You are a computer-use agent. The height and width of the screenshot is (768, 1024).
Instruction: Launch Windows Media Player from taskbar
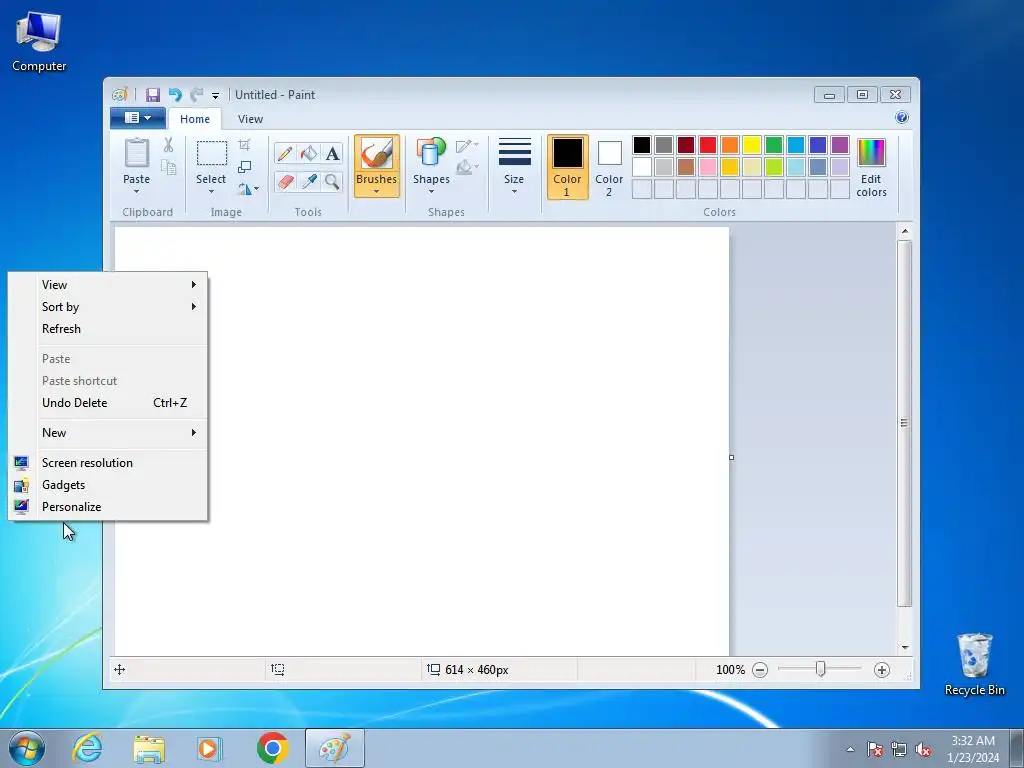(x=210, y=748)
